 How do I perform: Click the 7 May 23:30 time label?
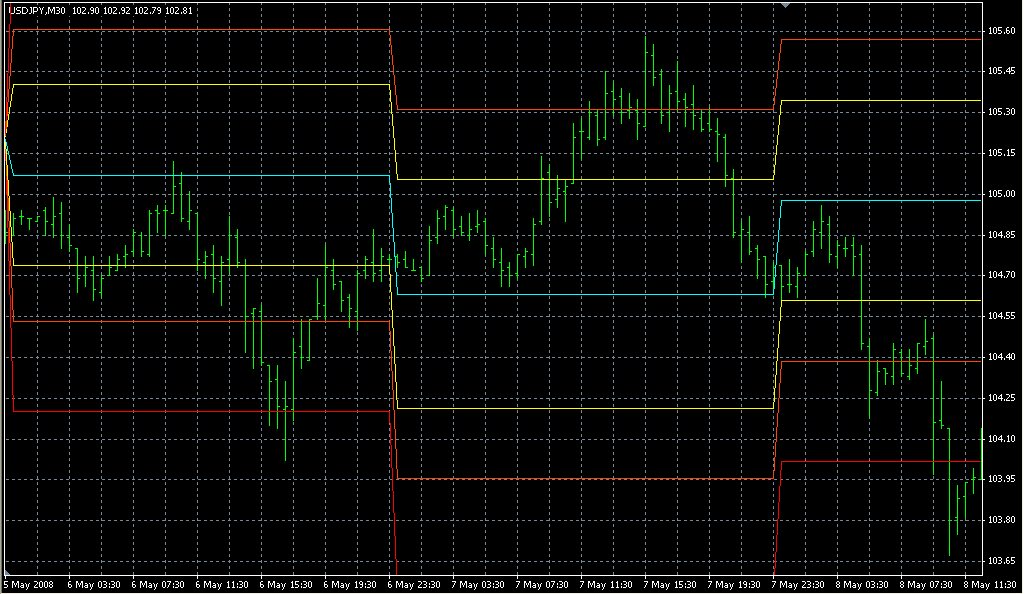click(798, 585)
